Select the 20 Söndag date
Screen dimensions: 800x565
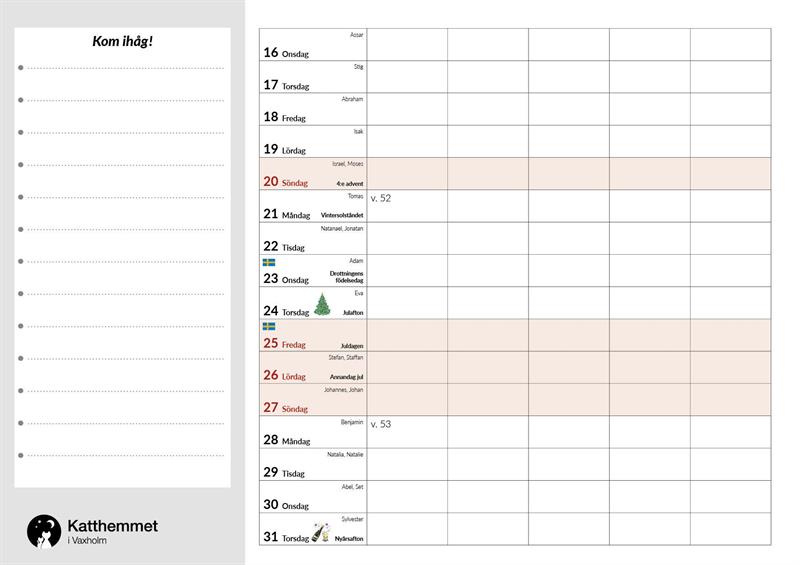pyautogui.click(x=285, y=182)
